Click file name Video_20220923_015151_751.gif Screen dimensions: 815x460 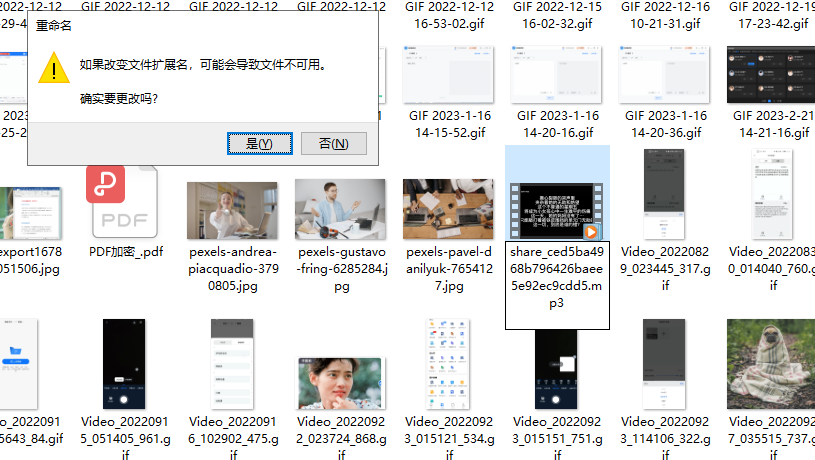(x=557, y=438)
